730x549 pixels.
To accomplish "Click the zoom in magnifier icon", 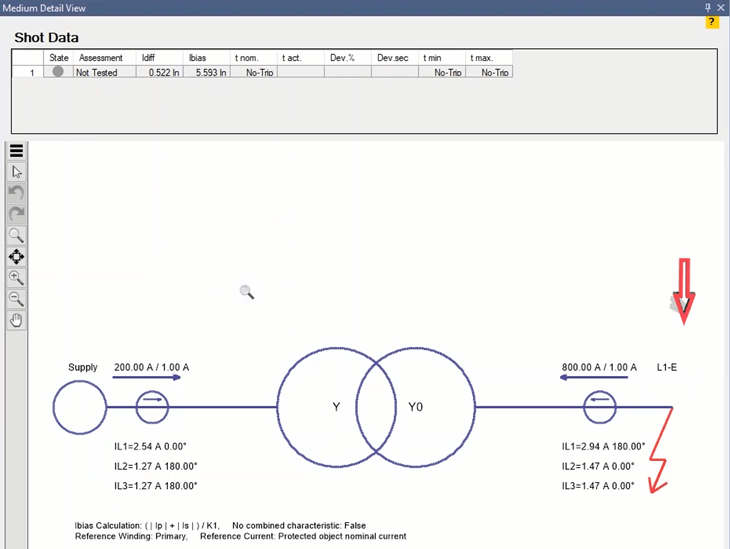I will tap(16, 278).
